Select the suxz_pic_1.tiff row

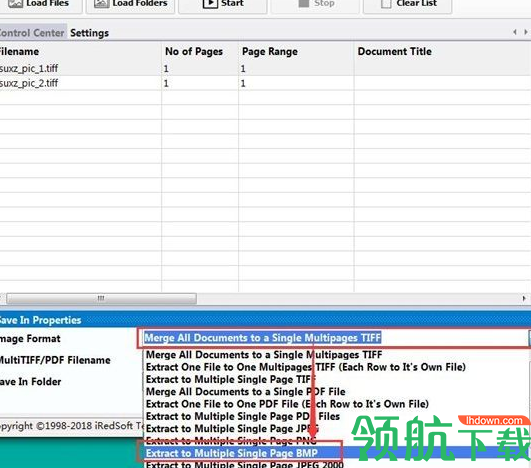coord(265,68)
